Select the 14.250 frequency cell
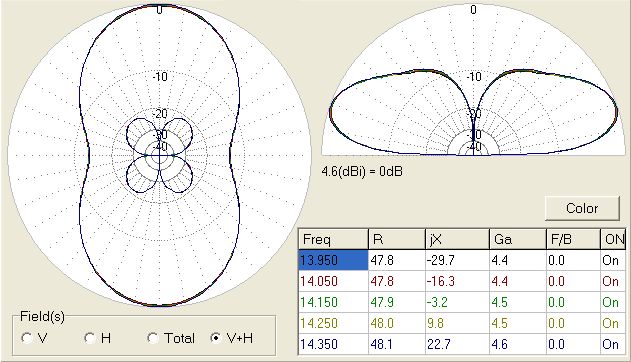Screen dimensions: 631x362 (333, 323)
